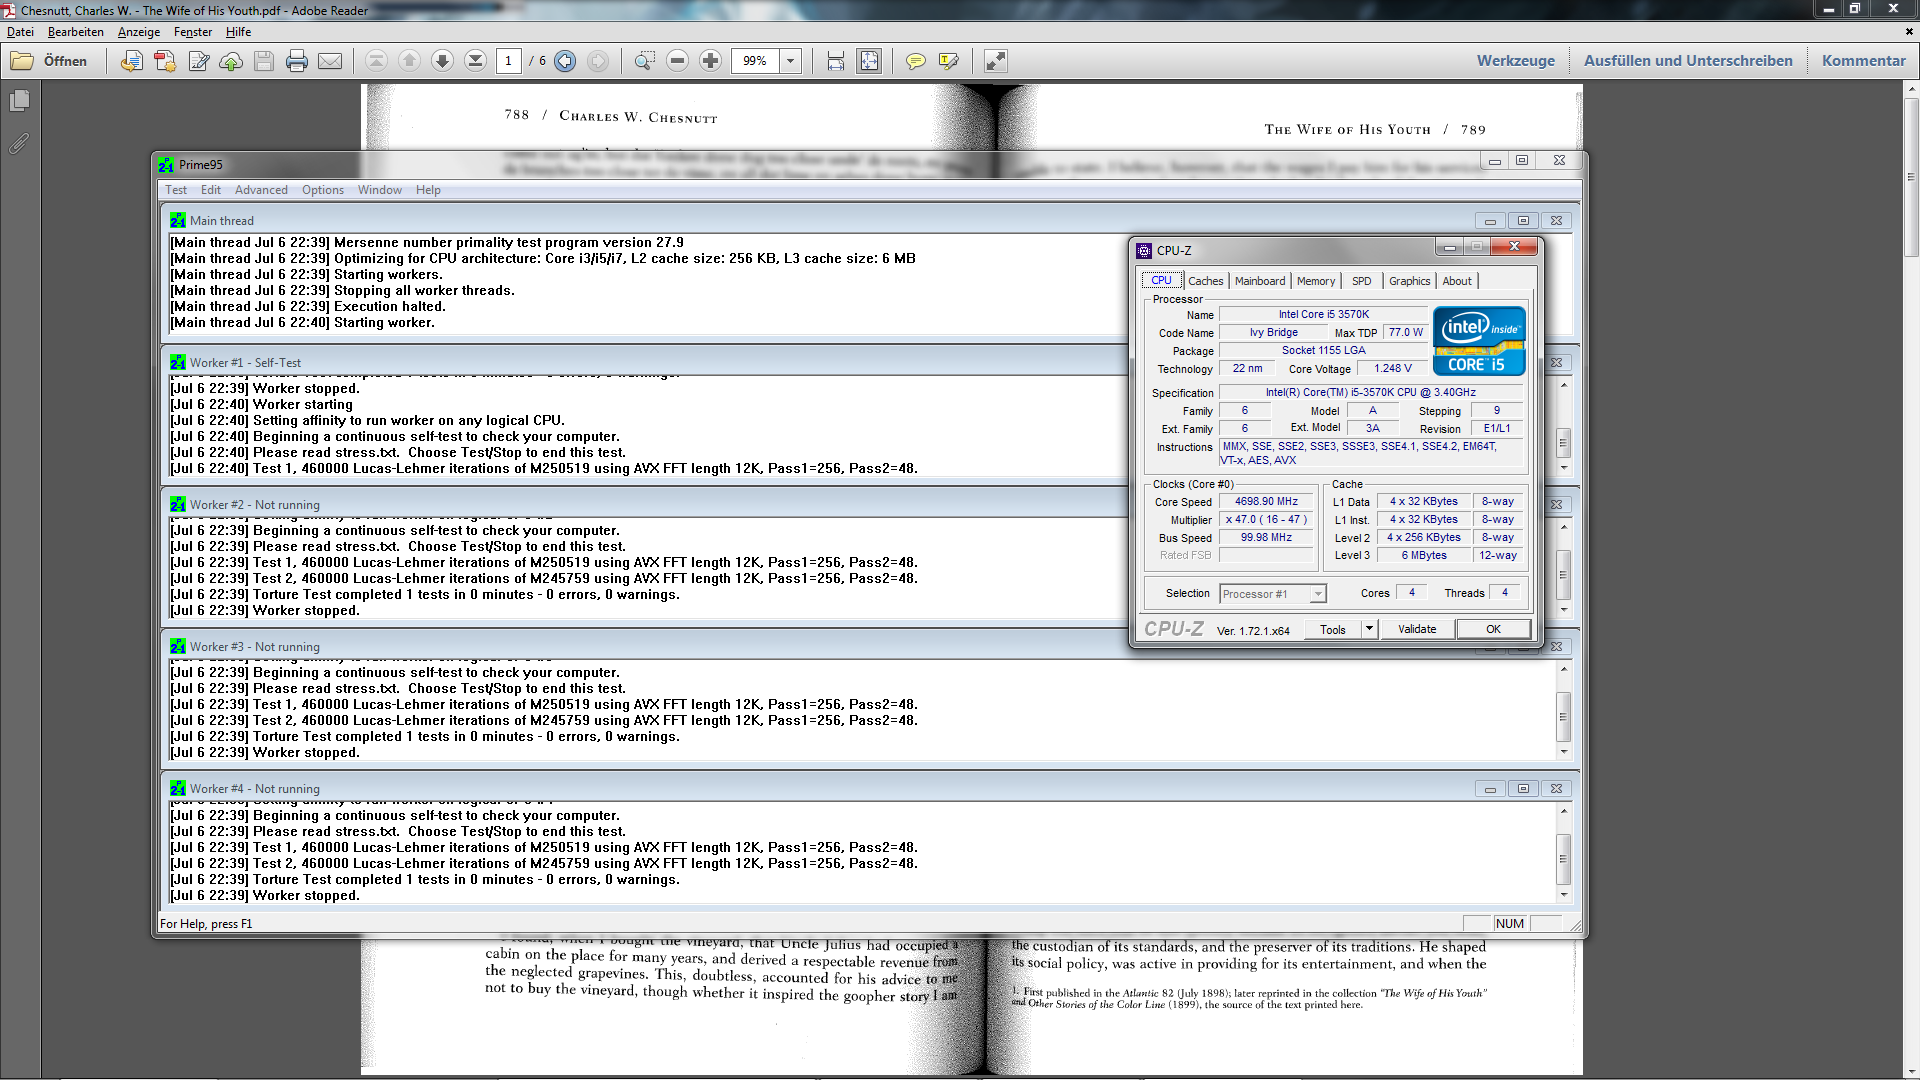Image resolution: width=1920 pixels, height=1080 pixels.
Task: Open the zoom percentage dropdown
Action: [790, 61]
